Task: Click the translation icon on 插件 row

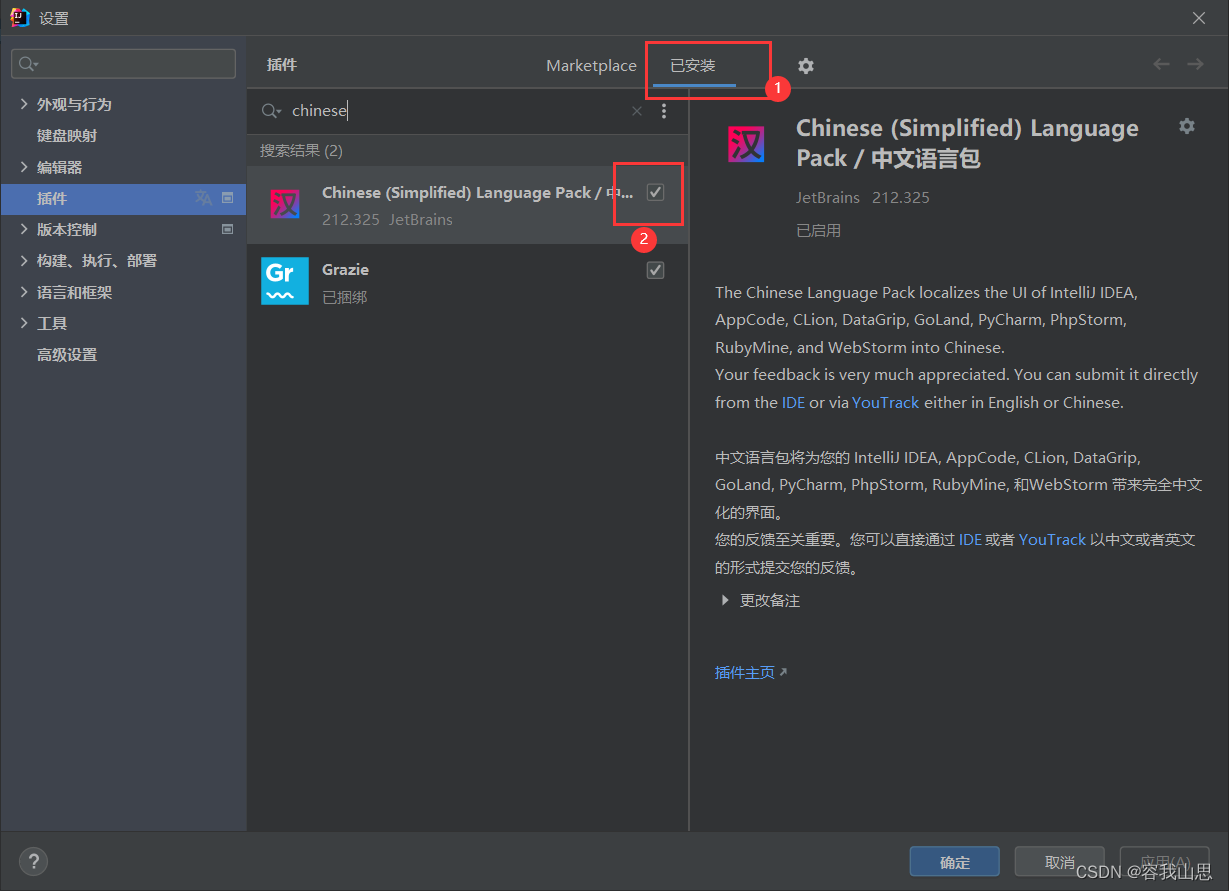Action: pos(204,198)
